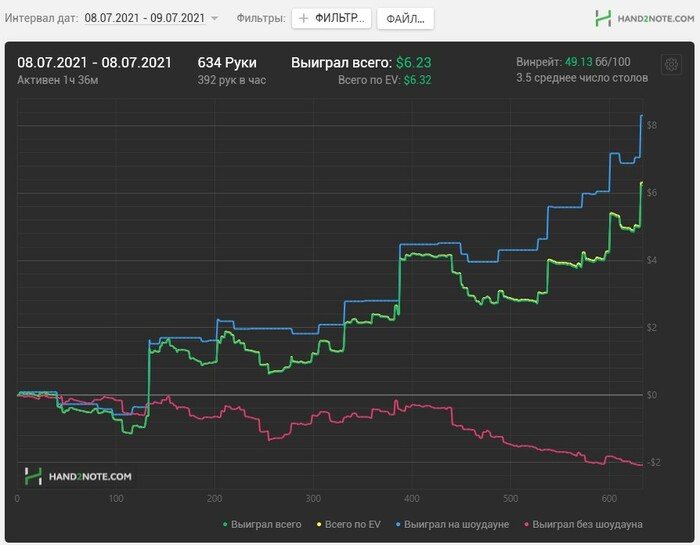Click the Винрейт label
This screenshot has width=700, height=545.
(x=539, y=62)
